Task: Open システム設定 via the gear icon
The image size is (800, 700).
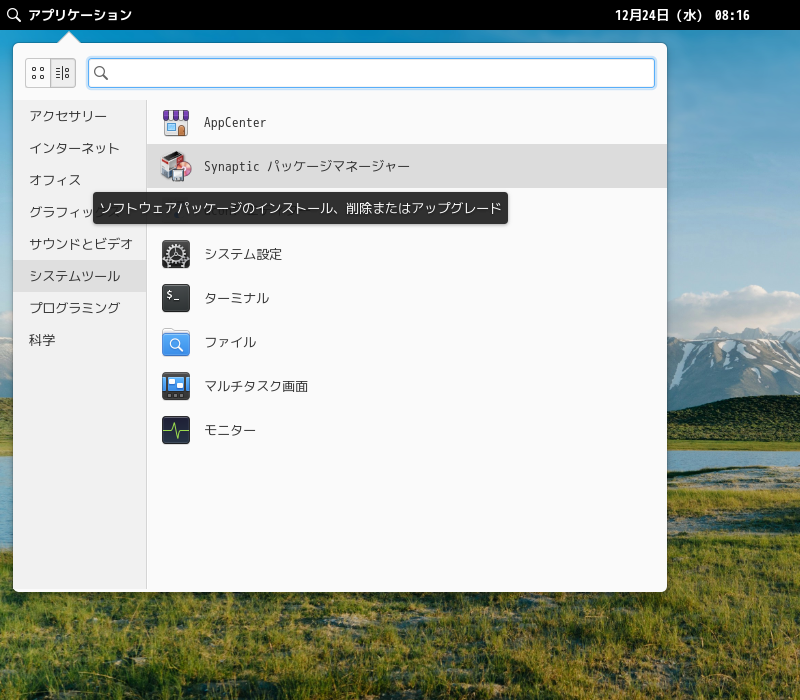Action: click(176, 254)
